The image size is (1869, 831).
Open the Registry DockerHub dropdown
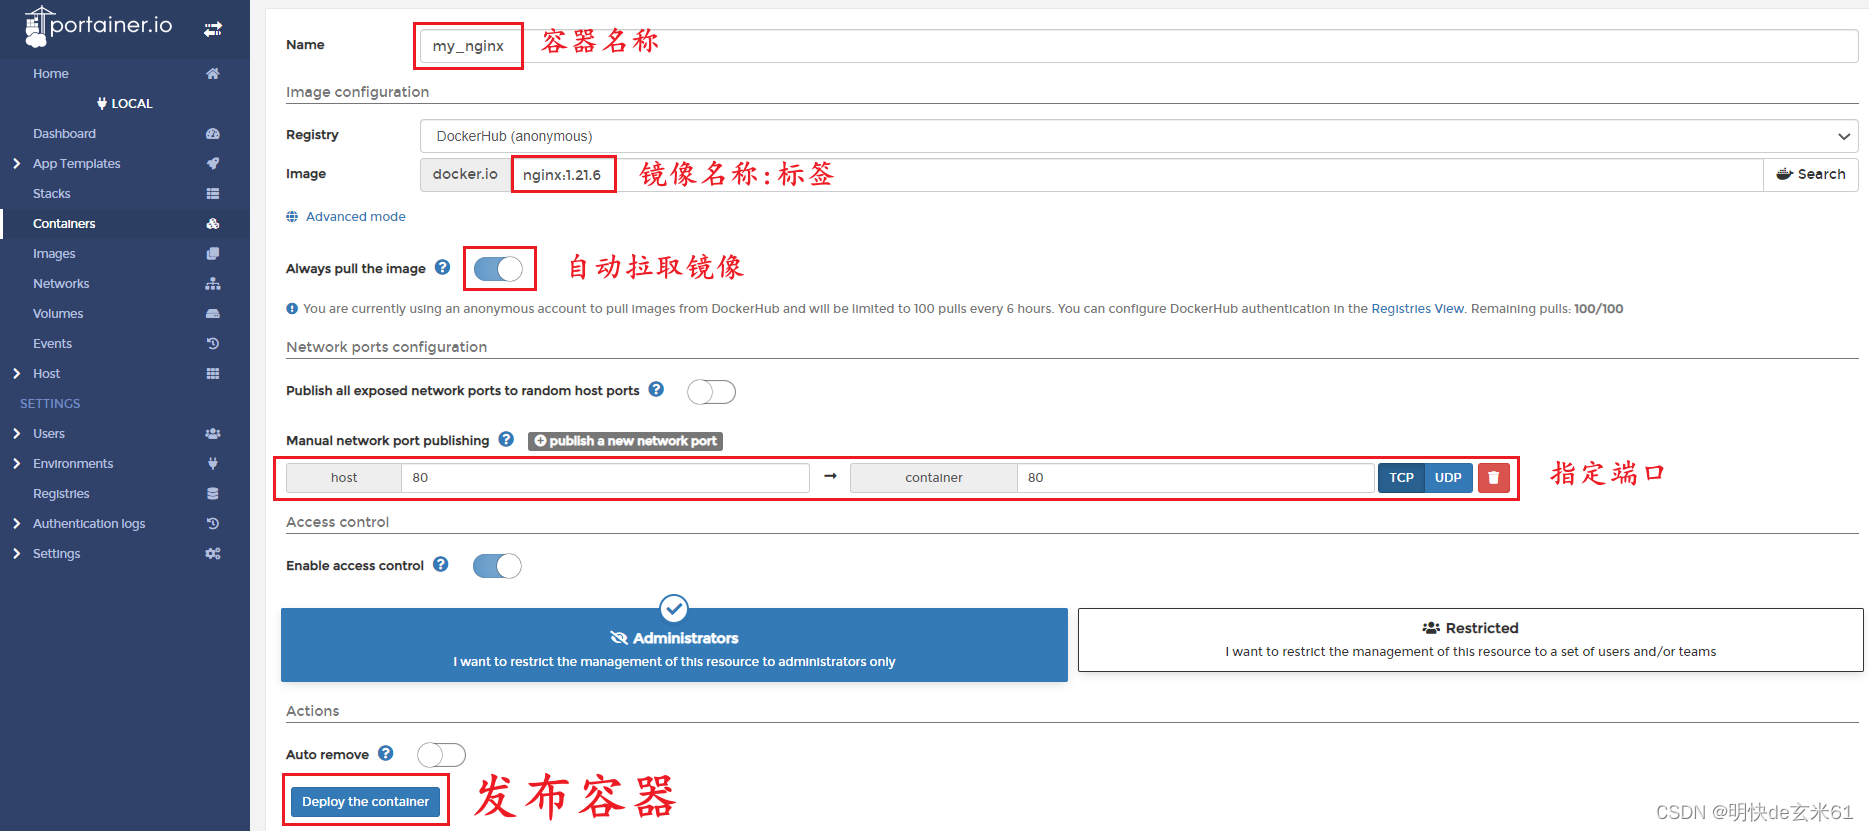point(1139,136)
